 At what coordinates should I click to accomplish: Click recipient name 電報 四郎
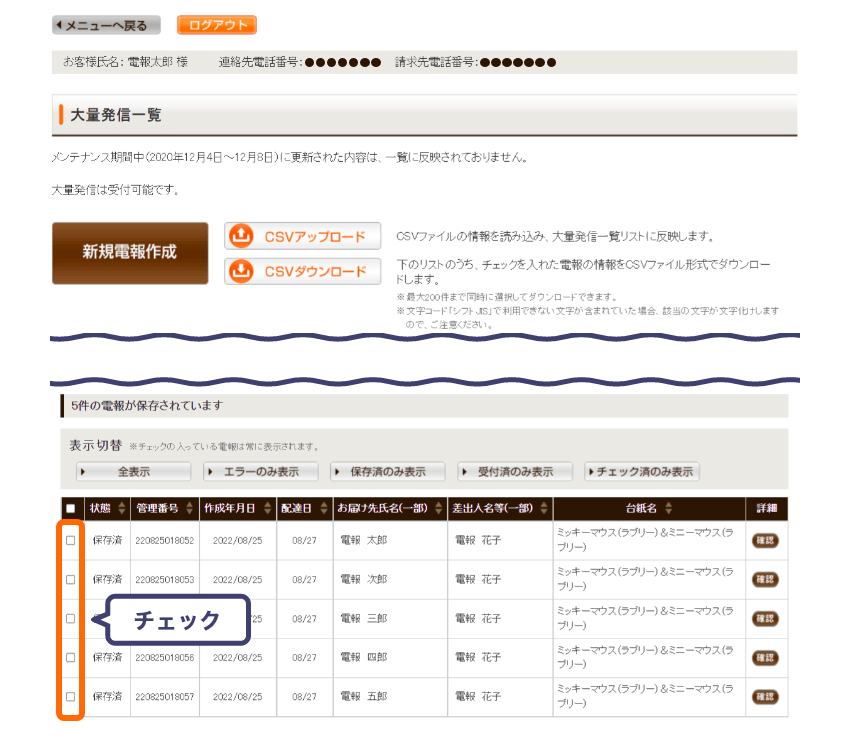[x=364, y=658]
